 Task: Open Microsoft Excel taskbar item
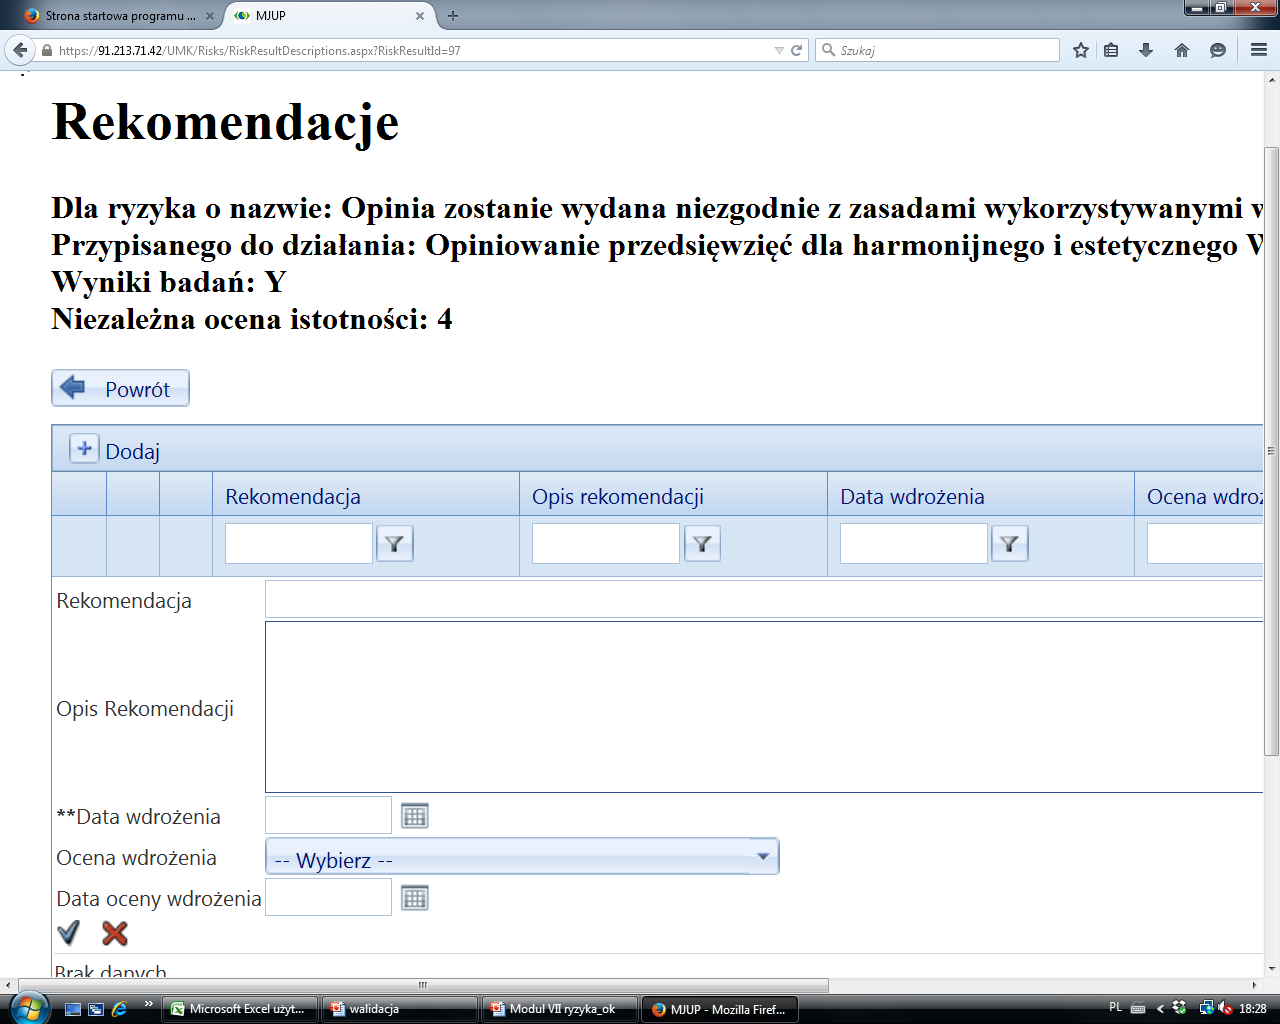[239, 1009]
